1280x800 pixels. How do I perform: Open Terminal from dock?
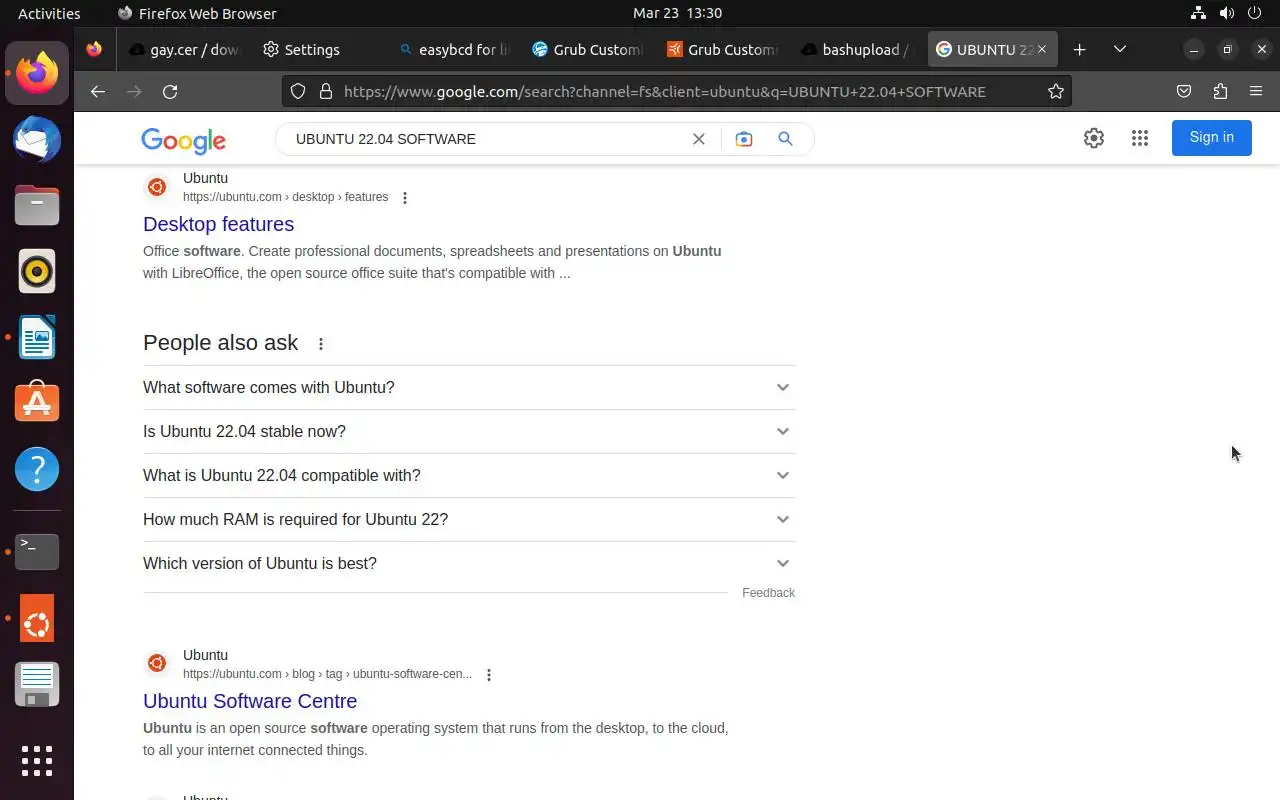37,551
